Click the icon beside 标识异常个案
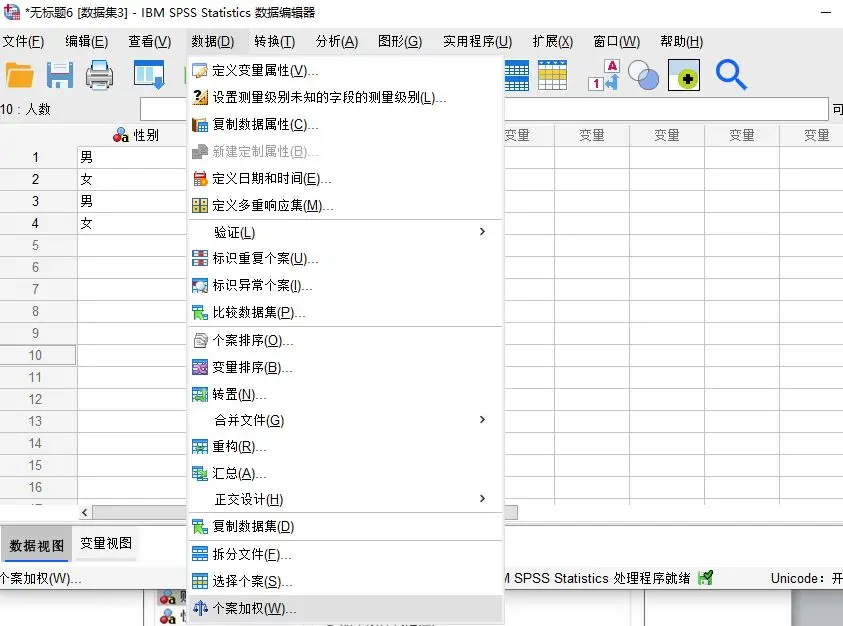This screenshot has width=843, height=626. pyautogui.click(x=200, y=286)
